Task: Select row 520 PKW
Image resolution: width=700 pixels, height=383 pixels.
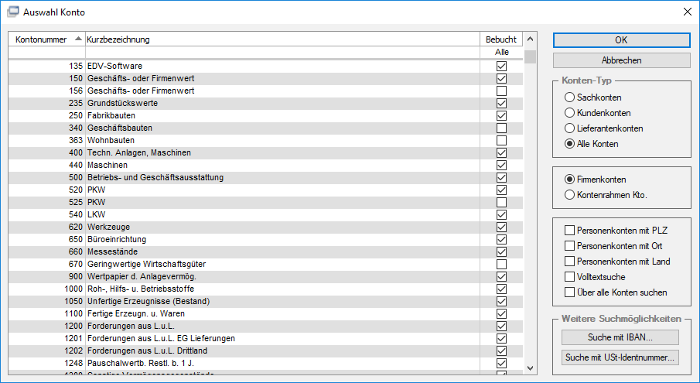Action: [x=266, y=190]
